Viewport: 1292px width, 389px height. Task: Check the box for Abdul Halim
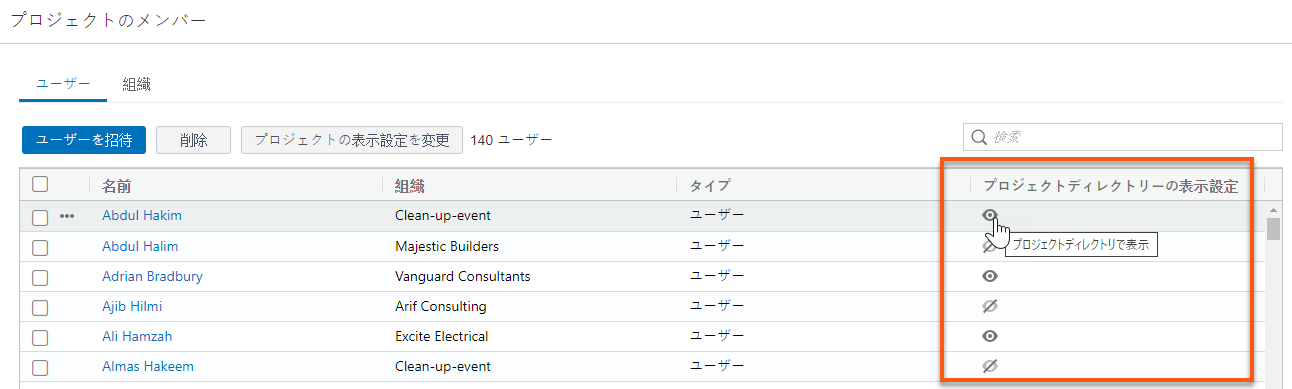click(x=40, y=246)
